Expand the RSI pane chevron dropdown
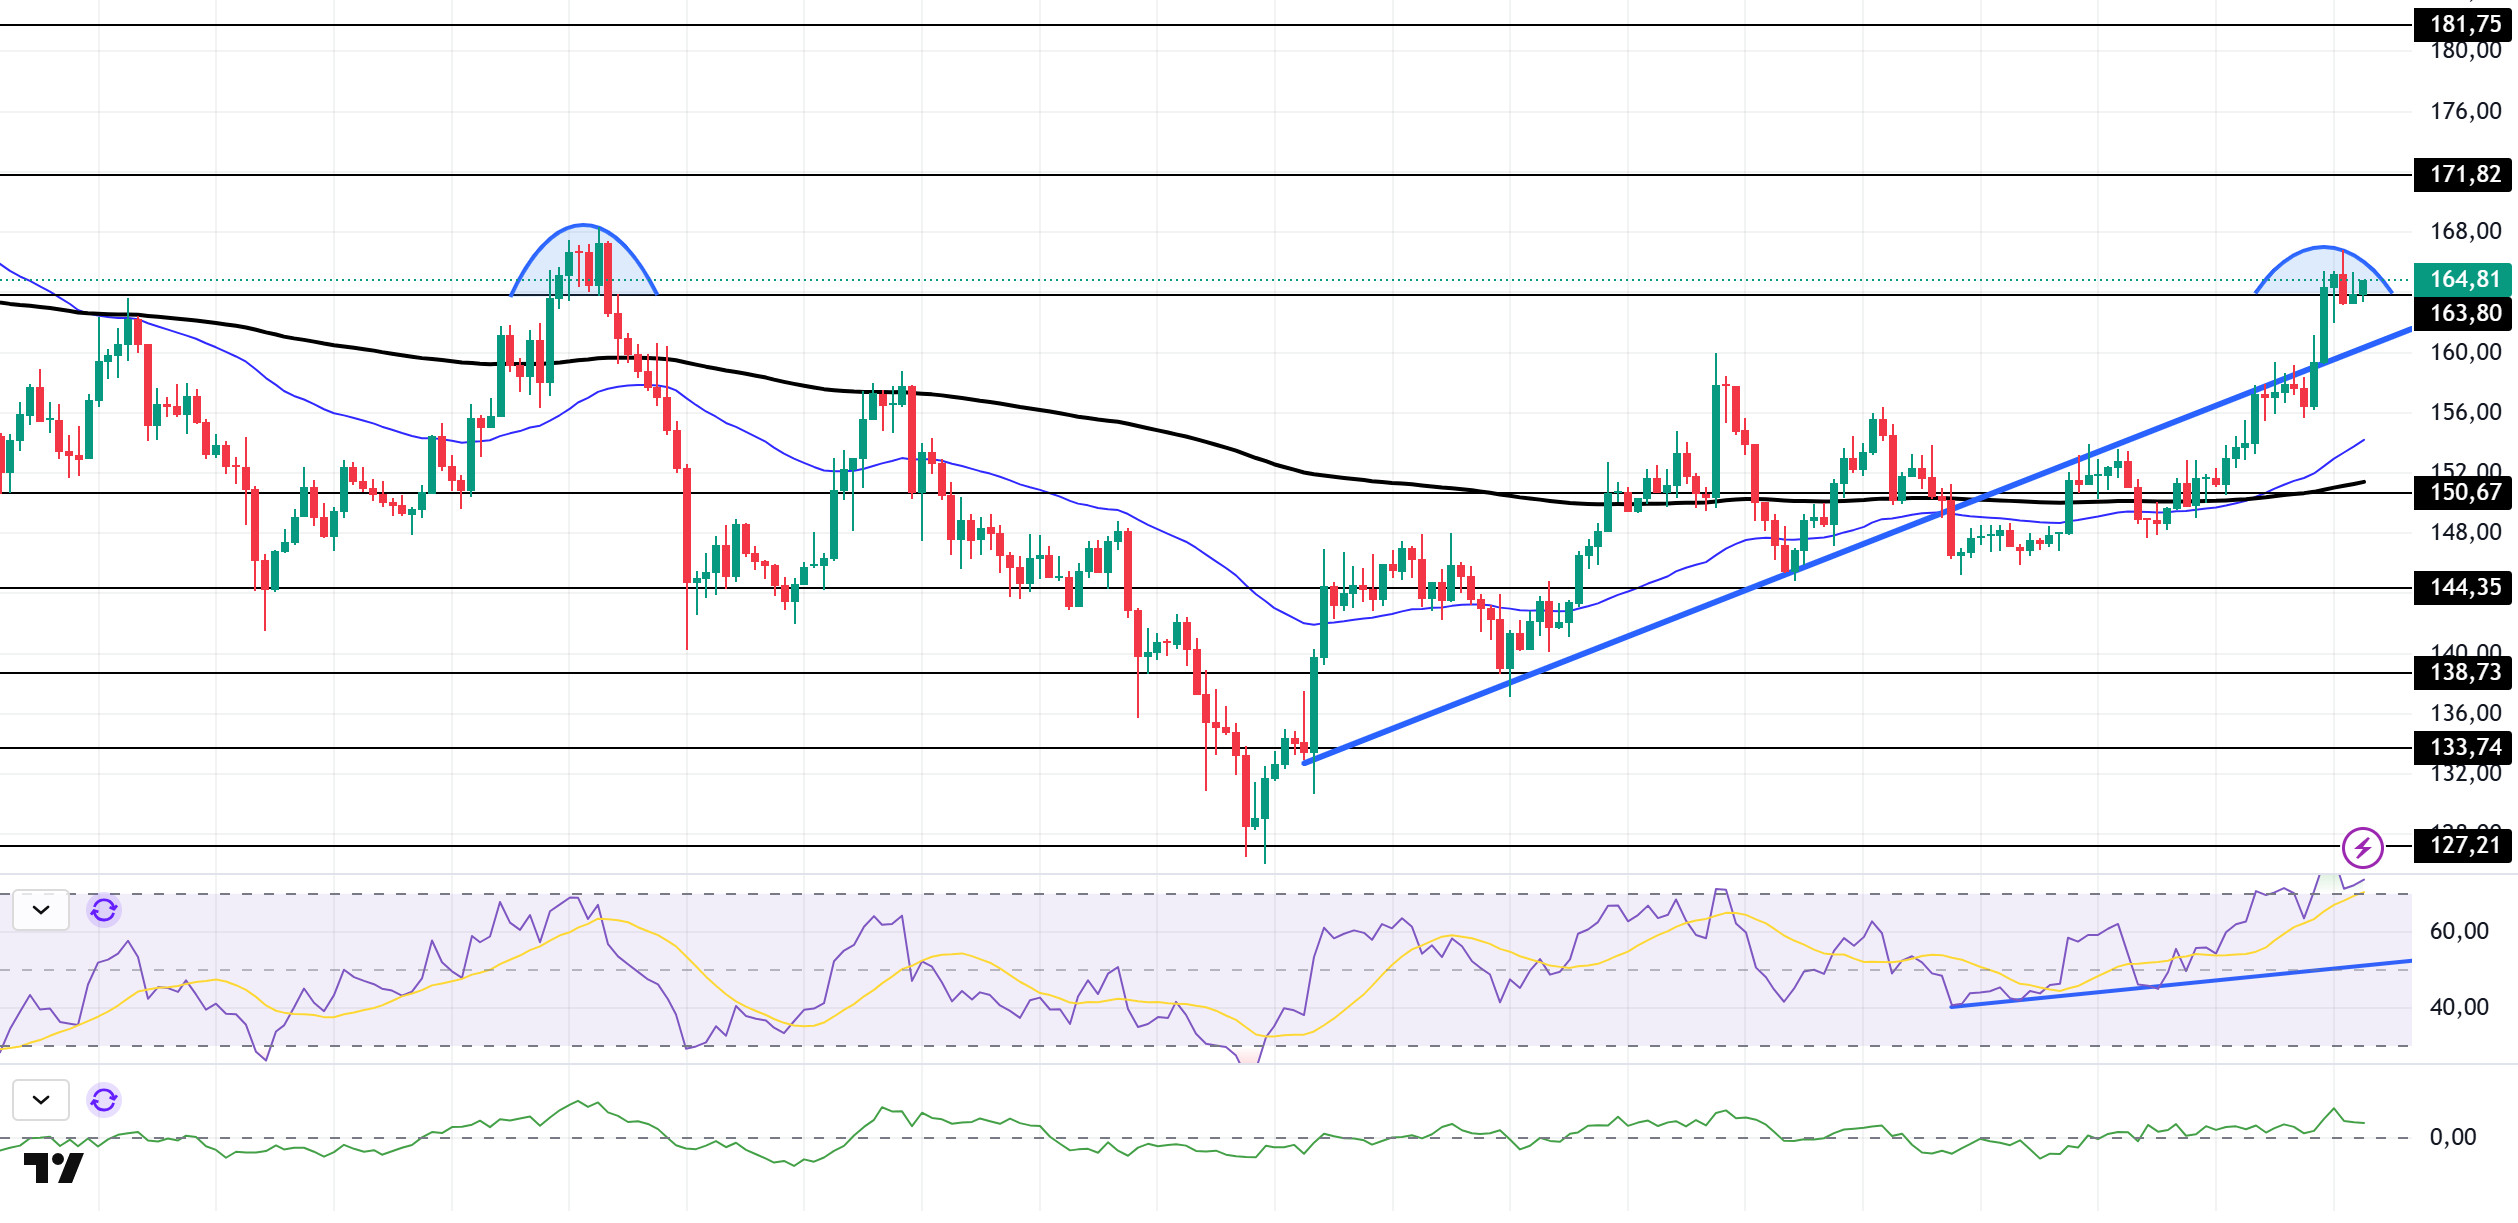 (41, 910)
